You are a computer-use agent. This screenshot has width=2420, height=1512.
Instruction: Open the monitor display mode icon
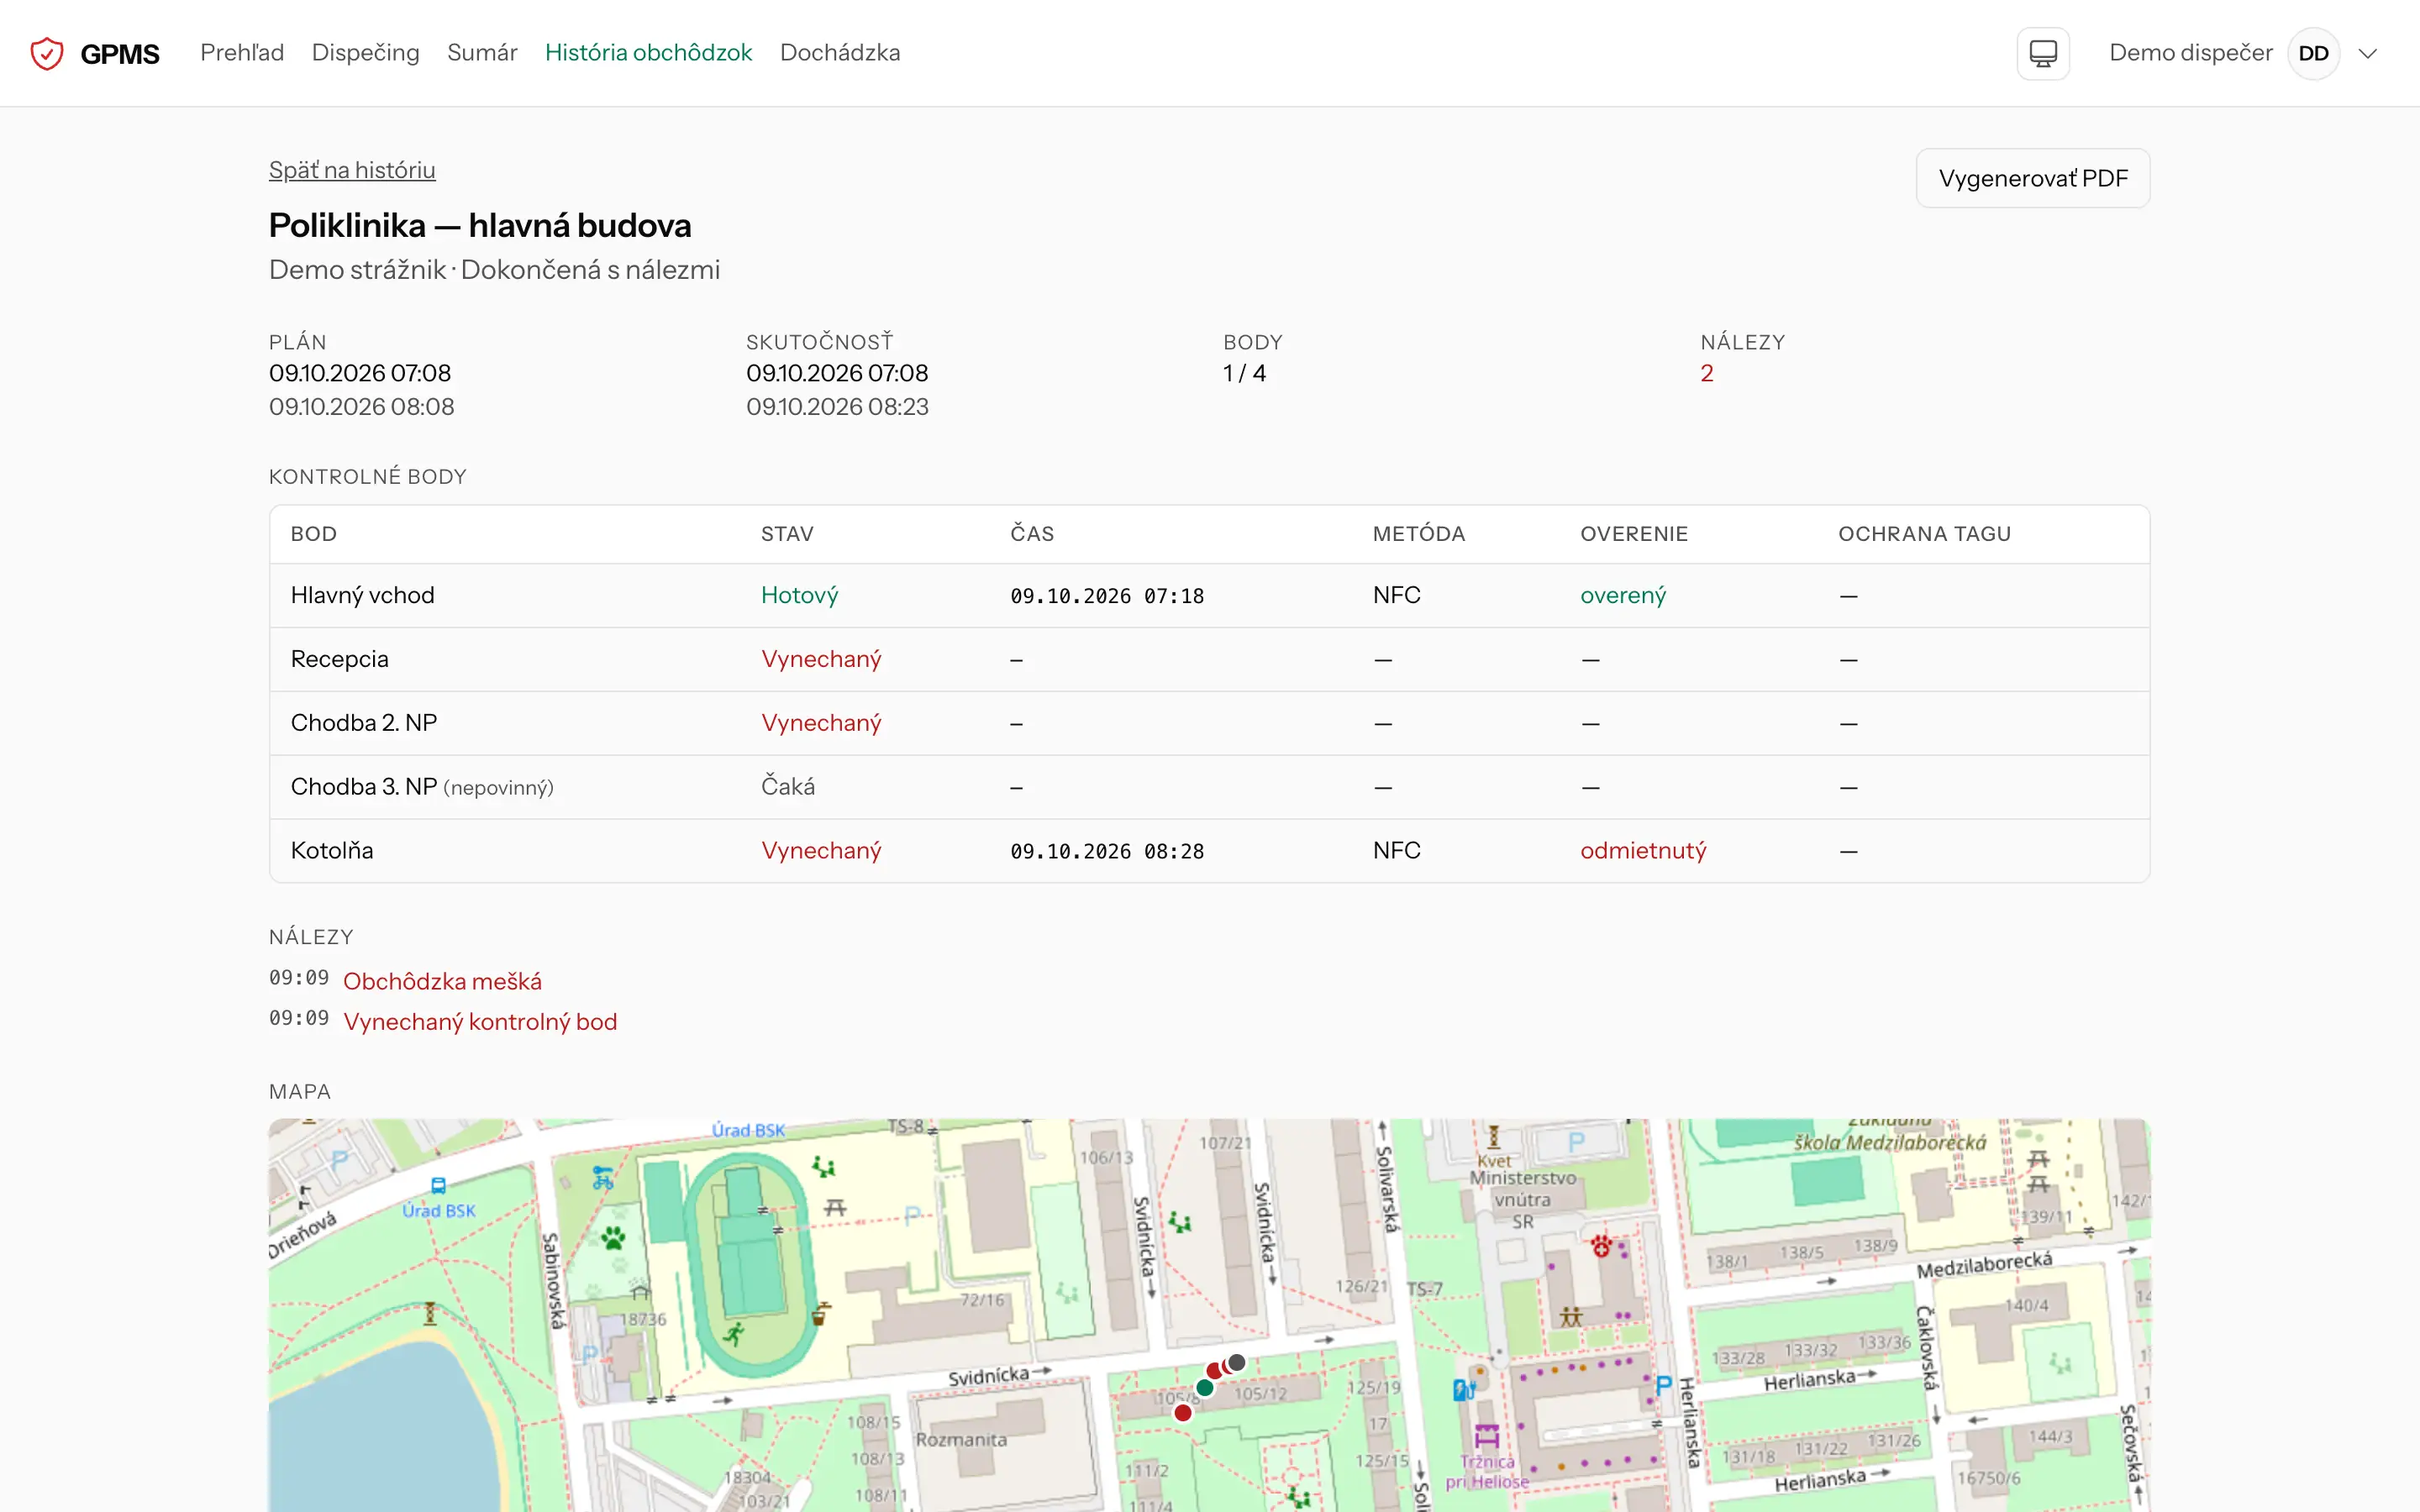point(2043,53)
